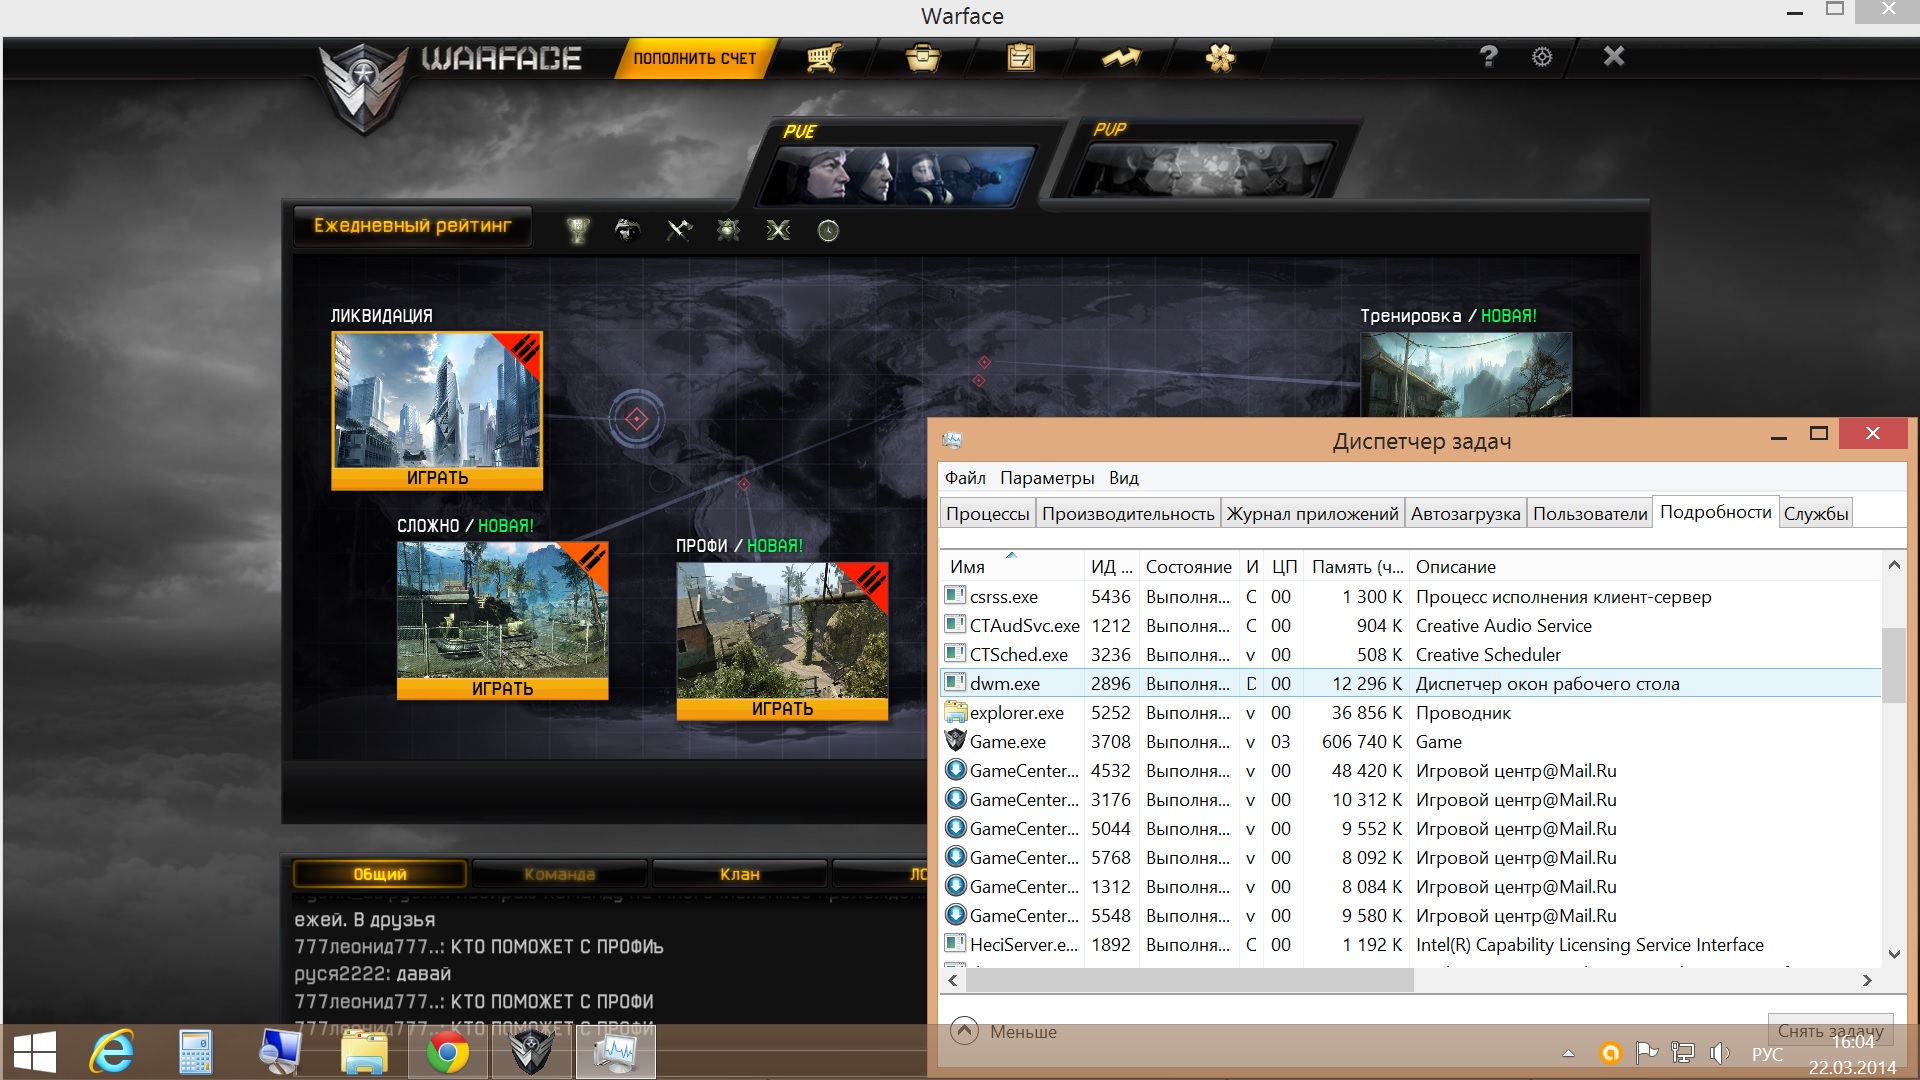This screenshot has width=1920, height=1080.
Task: Select Game.exe process row
Action: [x=1008, y=742]
